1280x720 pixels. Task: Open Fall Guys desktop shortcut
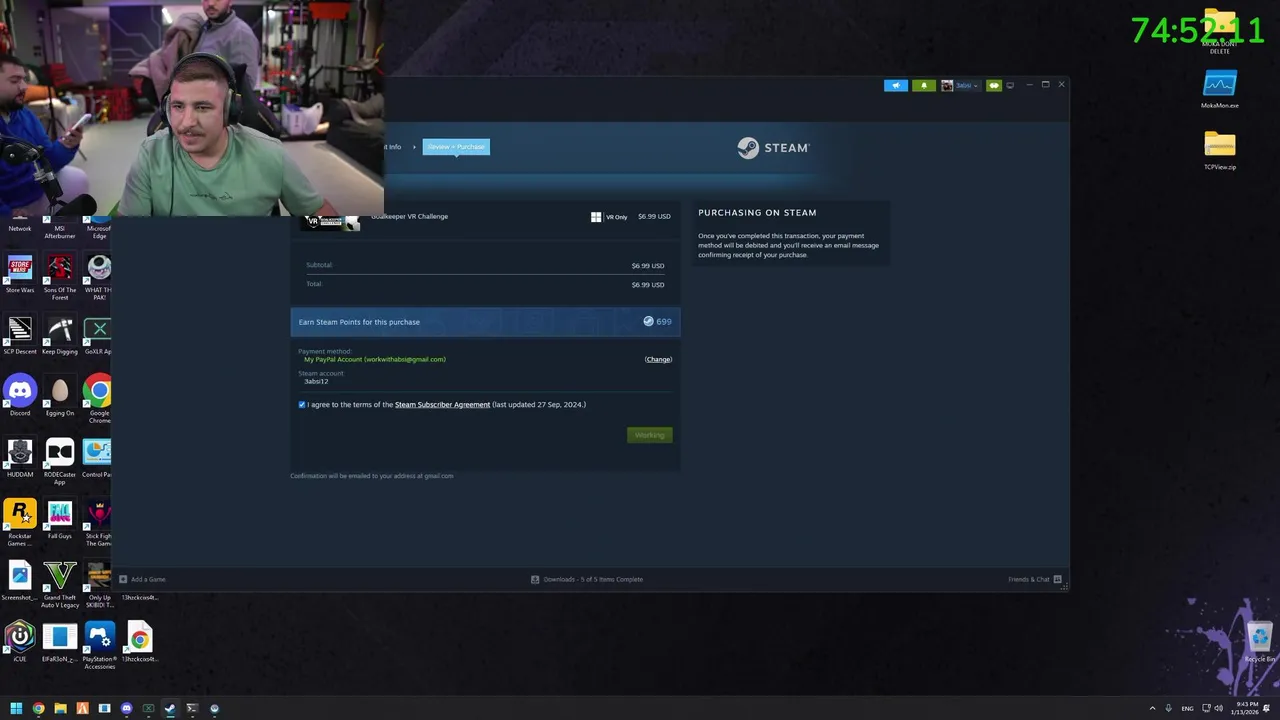click(60, 520)
